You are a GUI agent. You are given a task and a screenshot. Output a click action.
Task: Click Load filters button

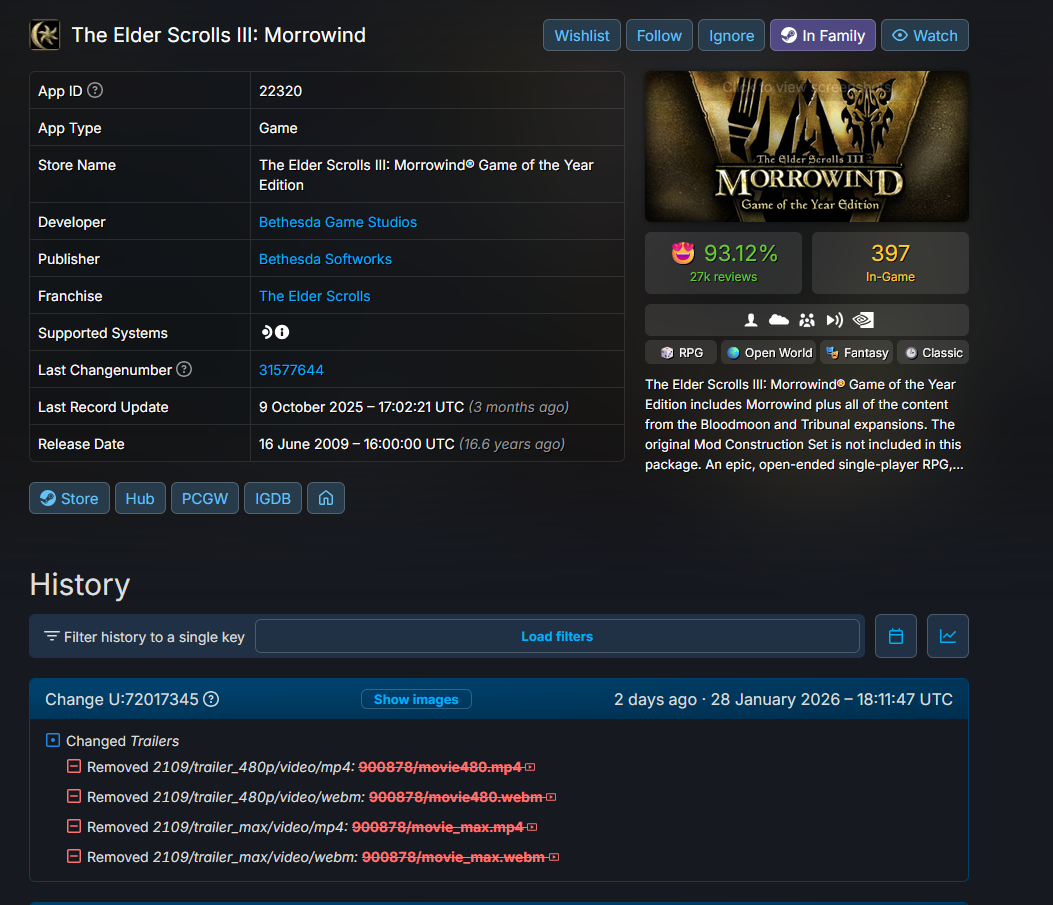557,636
